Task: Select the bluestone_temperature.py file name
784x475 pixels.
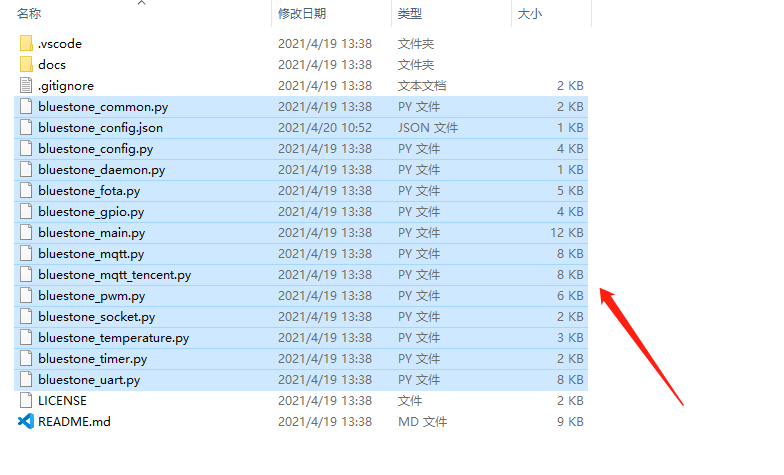Action: (114, 338)
